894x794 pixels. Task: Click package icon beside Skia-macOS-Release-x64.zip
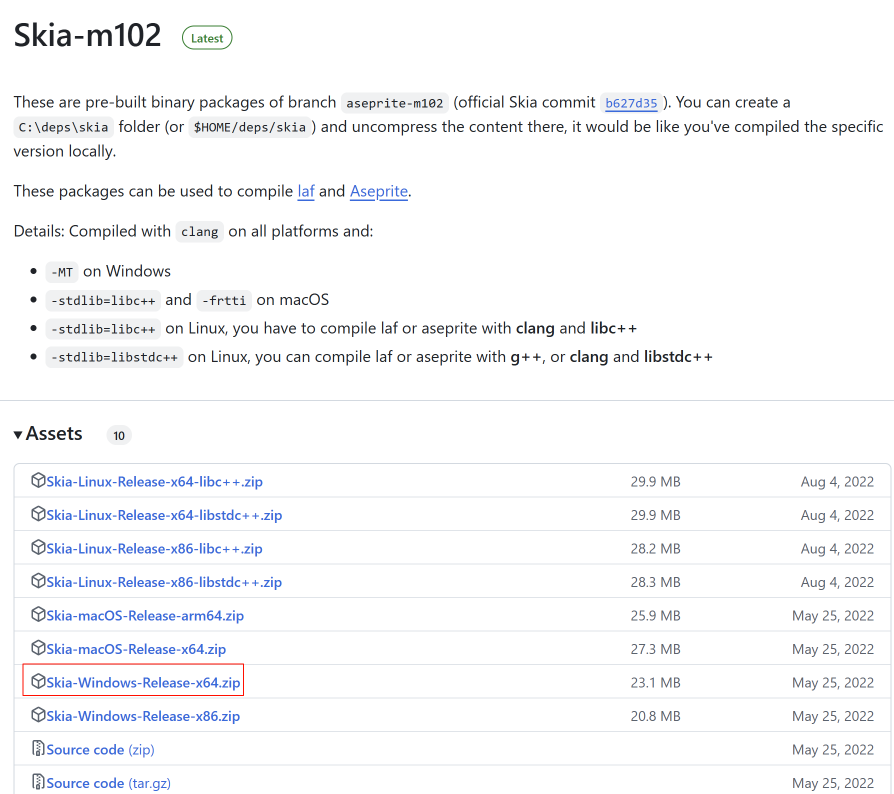pos(38,648)
